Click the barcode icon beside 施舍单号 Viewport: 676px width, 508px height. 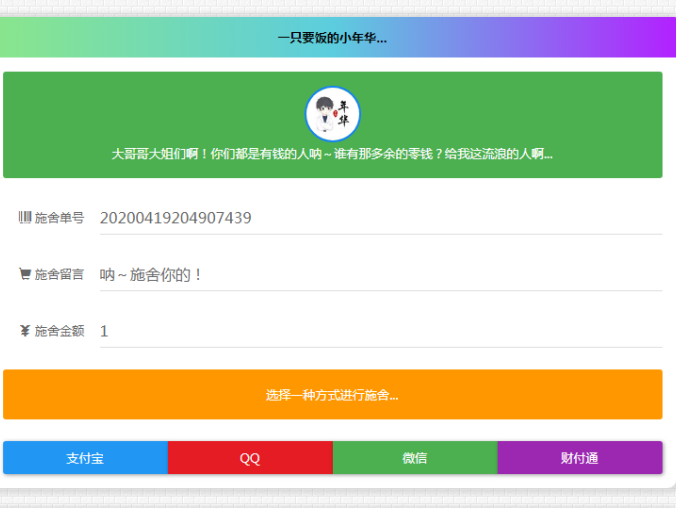(x=25, y=217)
